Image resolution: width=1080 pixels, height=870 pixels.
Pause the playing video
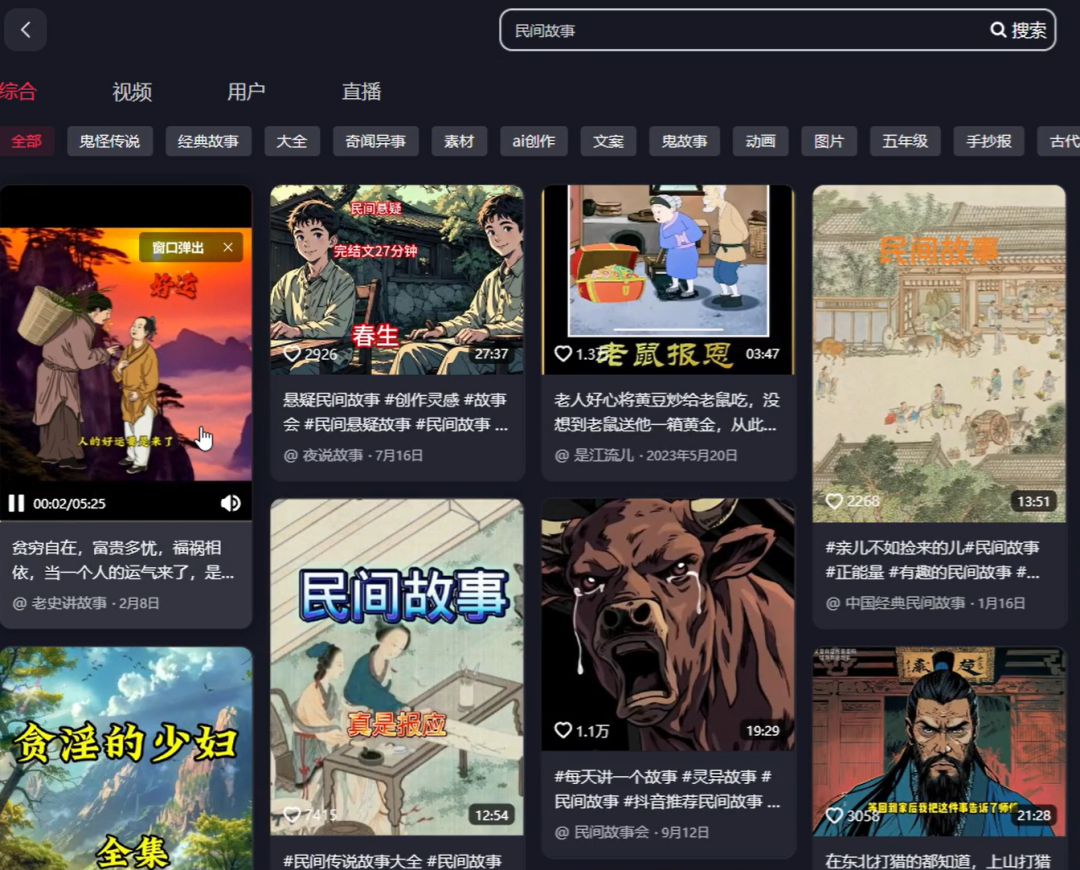coord(16,503)
